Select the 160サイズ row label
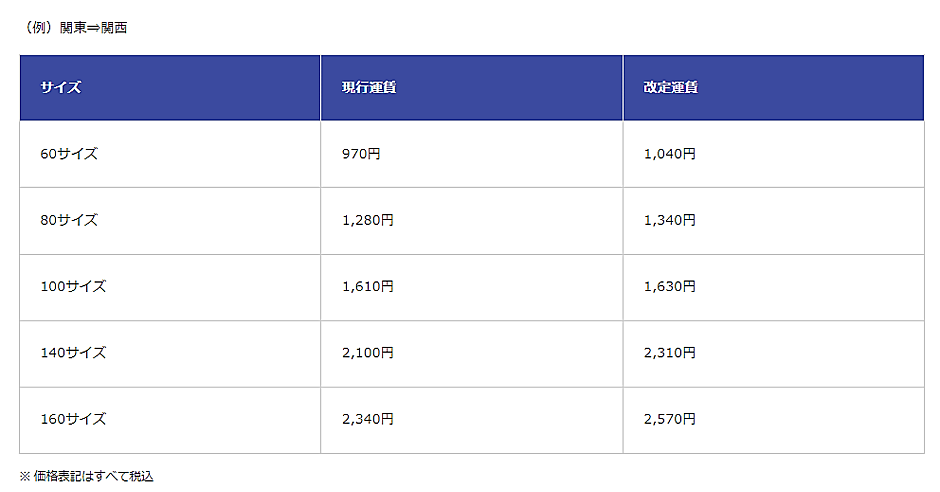The width and height of the screenshot is (940, 492). pos(73,420)
